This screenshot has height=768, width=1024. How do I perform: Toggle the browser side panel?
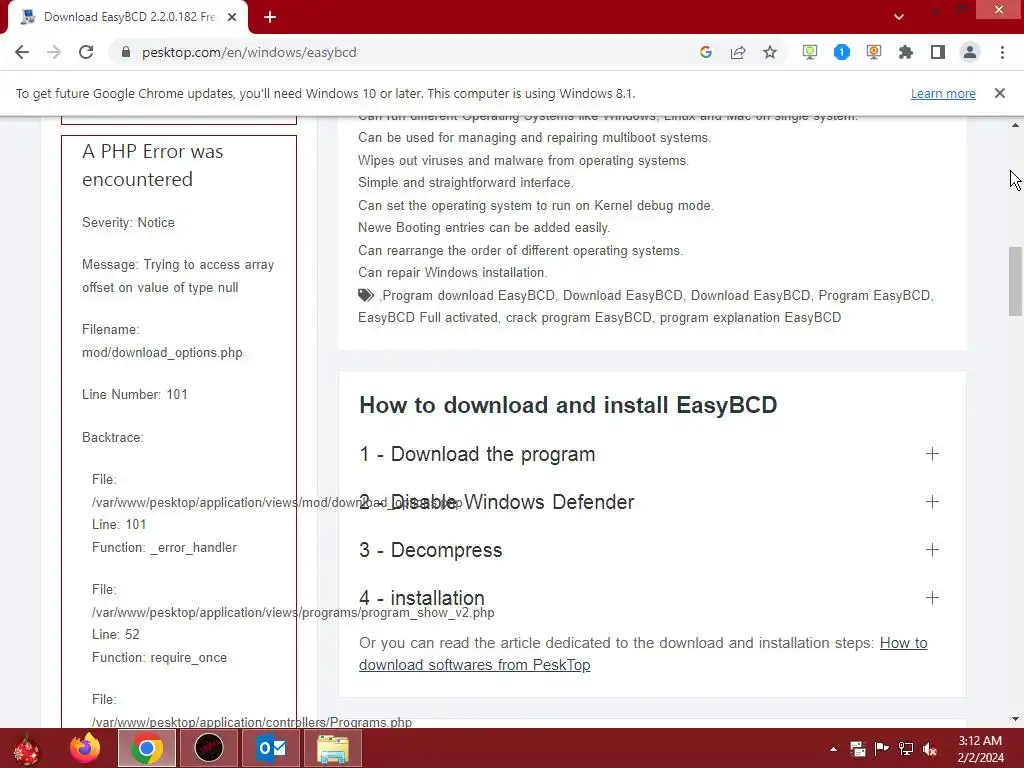[x=938, y=52]
